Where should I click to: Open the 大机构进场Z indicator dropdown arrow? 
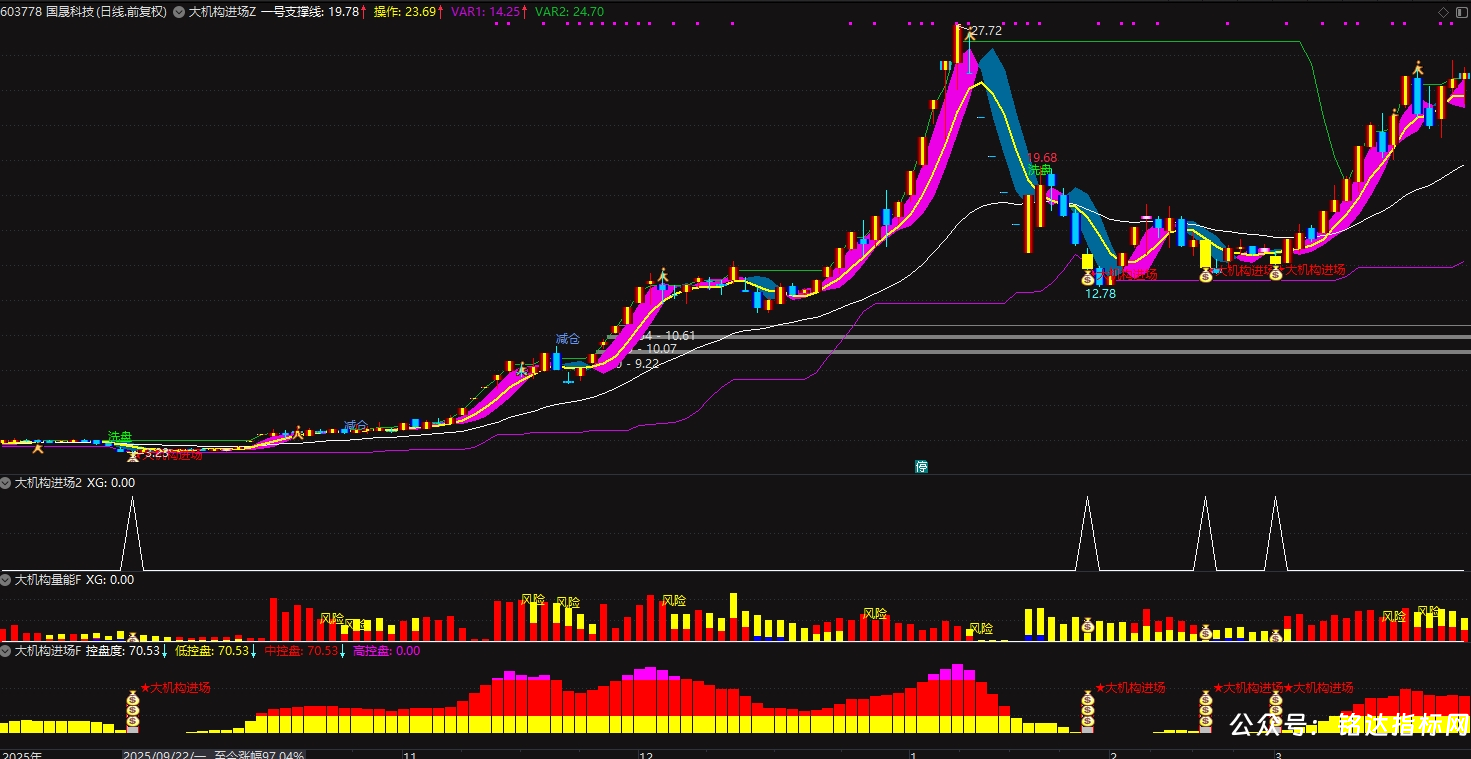coord(179,12)
